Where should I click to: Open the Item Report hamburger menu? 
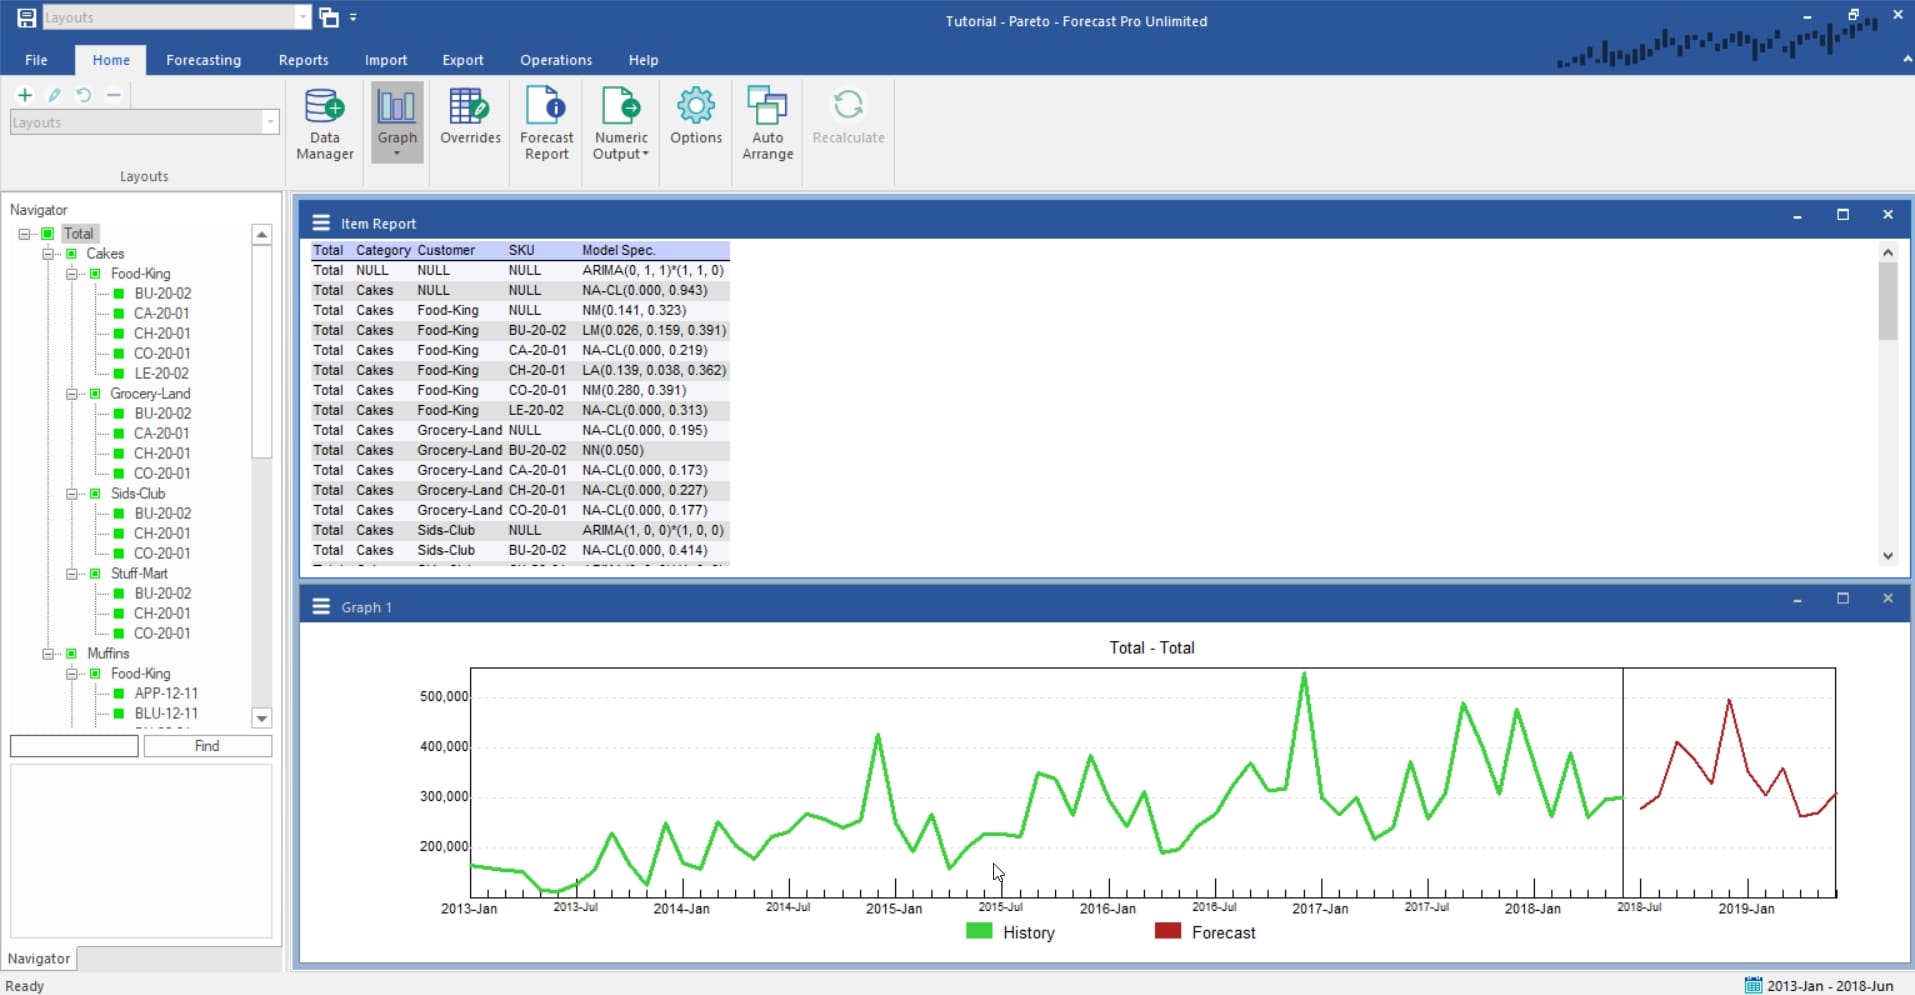point(320,222)
